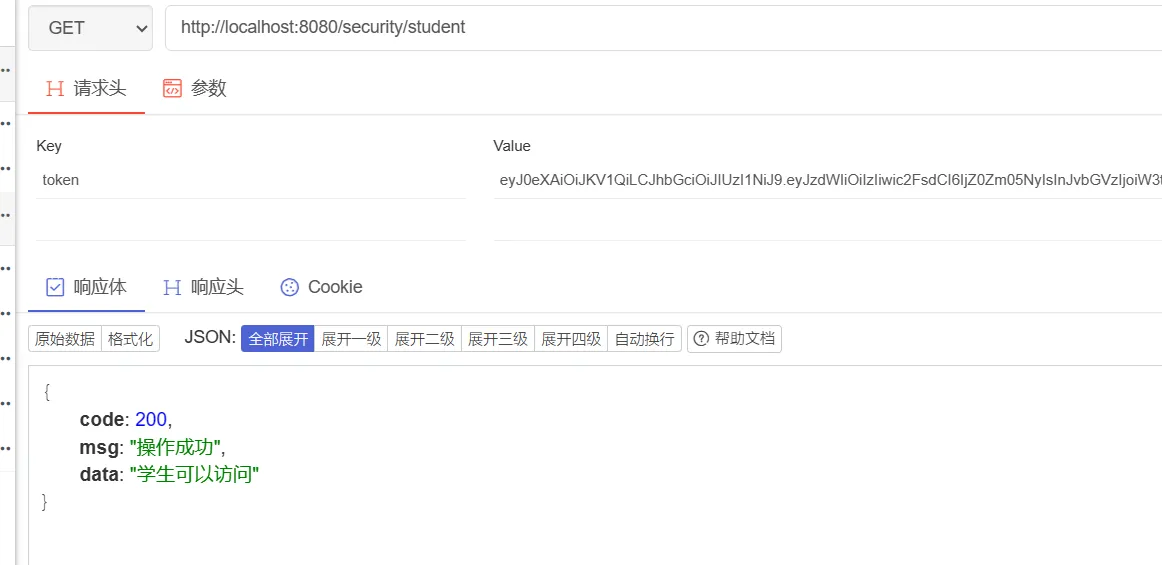Expand JSON to second level with 展开二级

[424, 339]
